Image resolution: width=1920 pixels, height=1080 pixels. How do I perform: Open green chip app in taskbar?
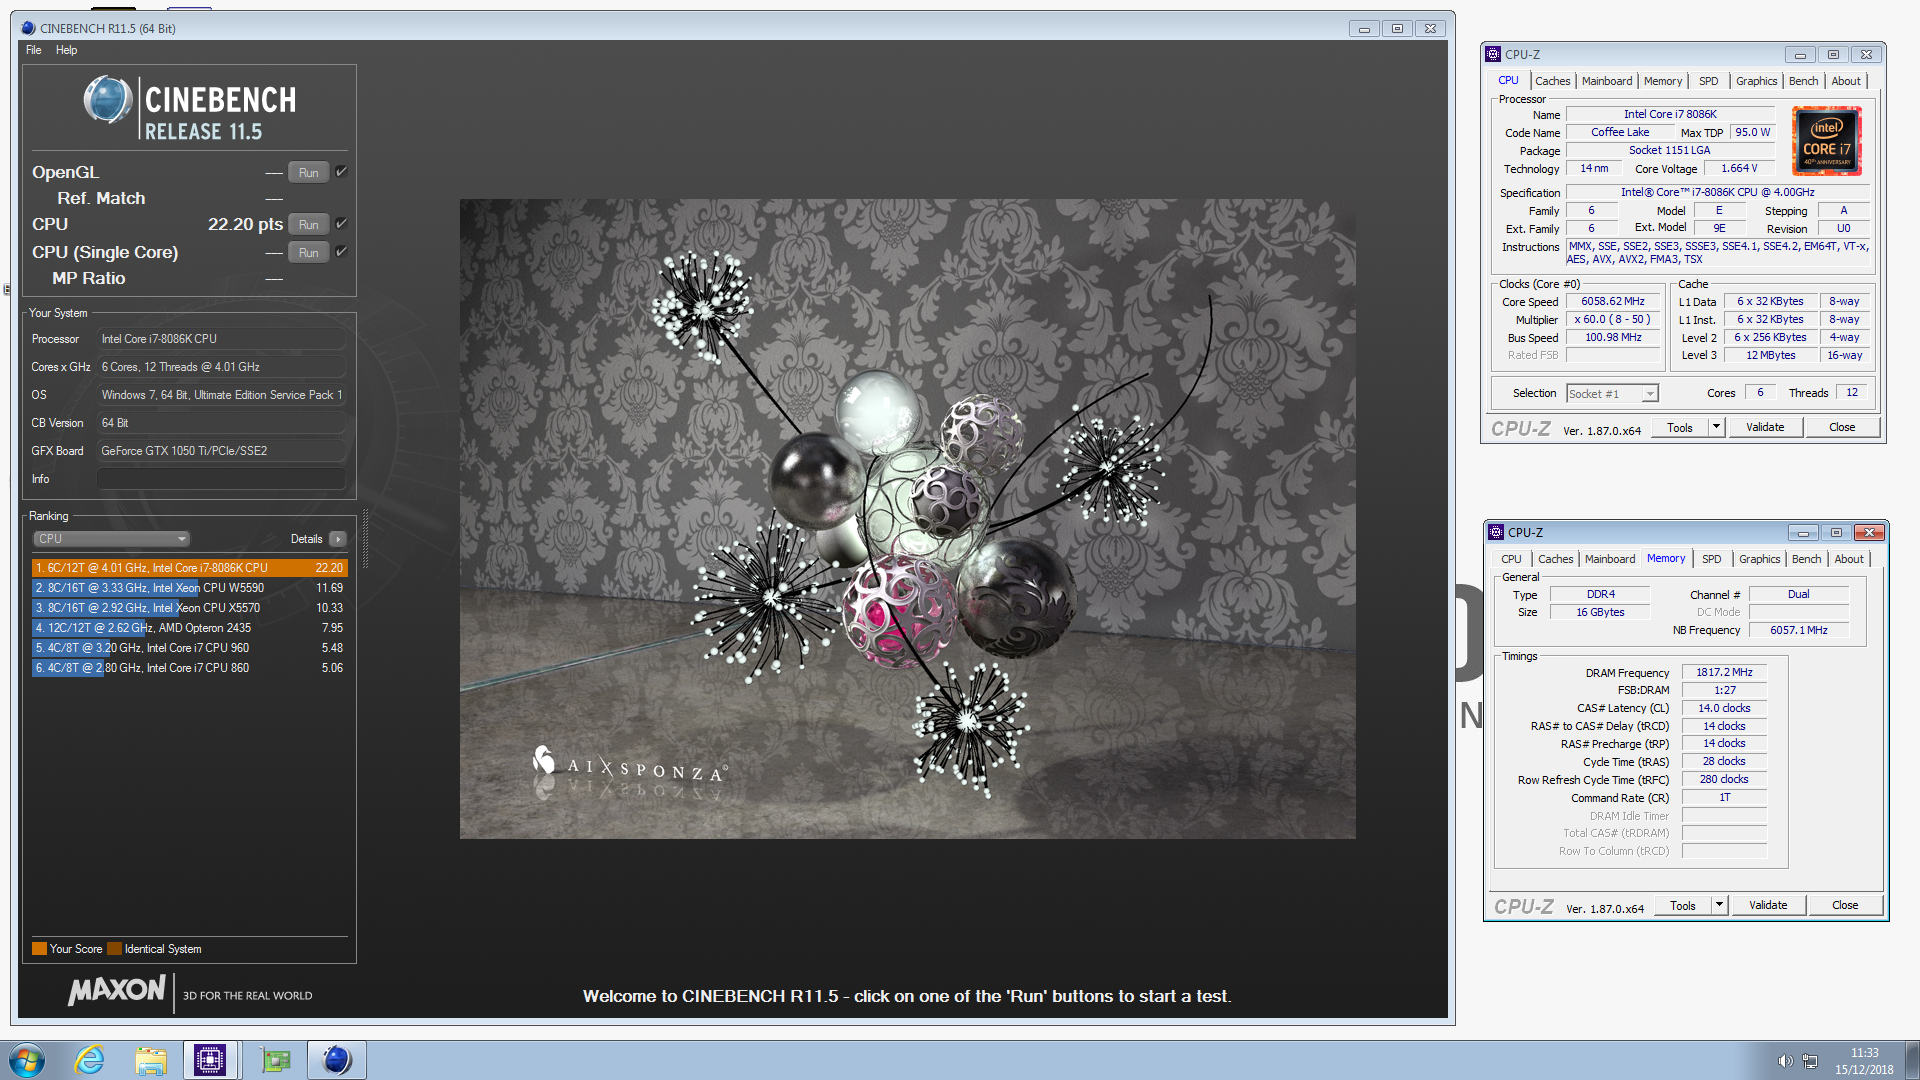click(274, 1060)
